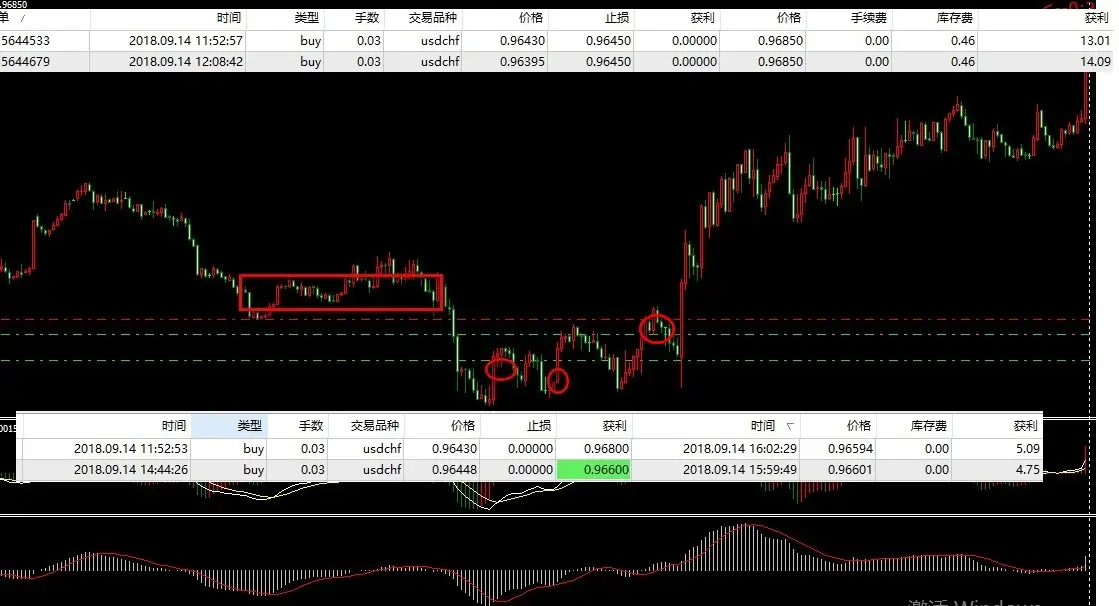Click the close price 0.96601

[x=850, y=470]
